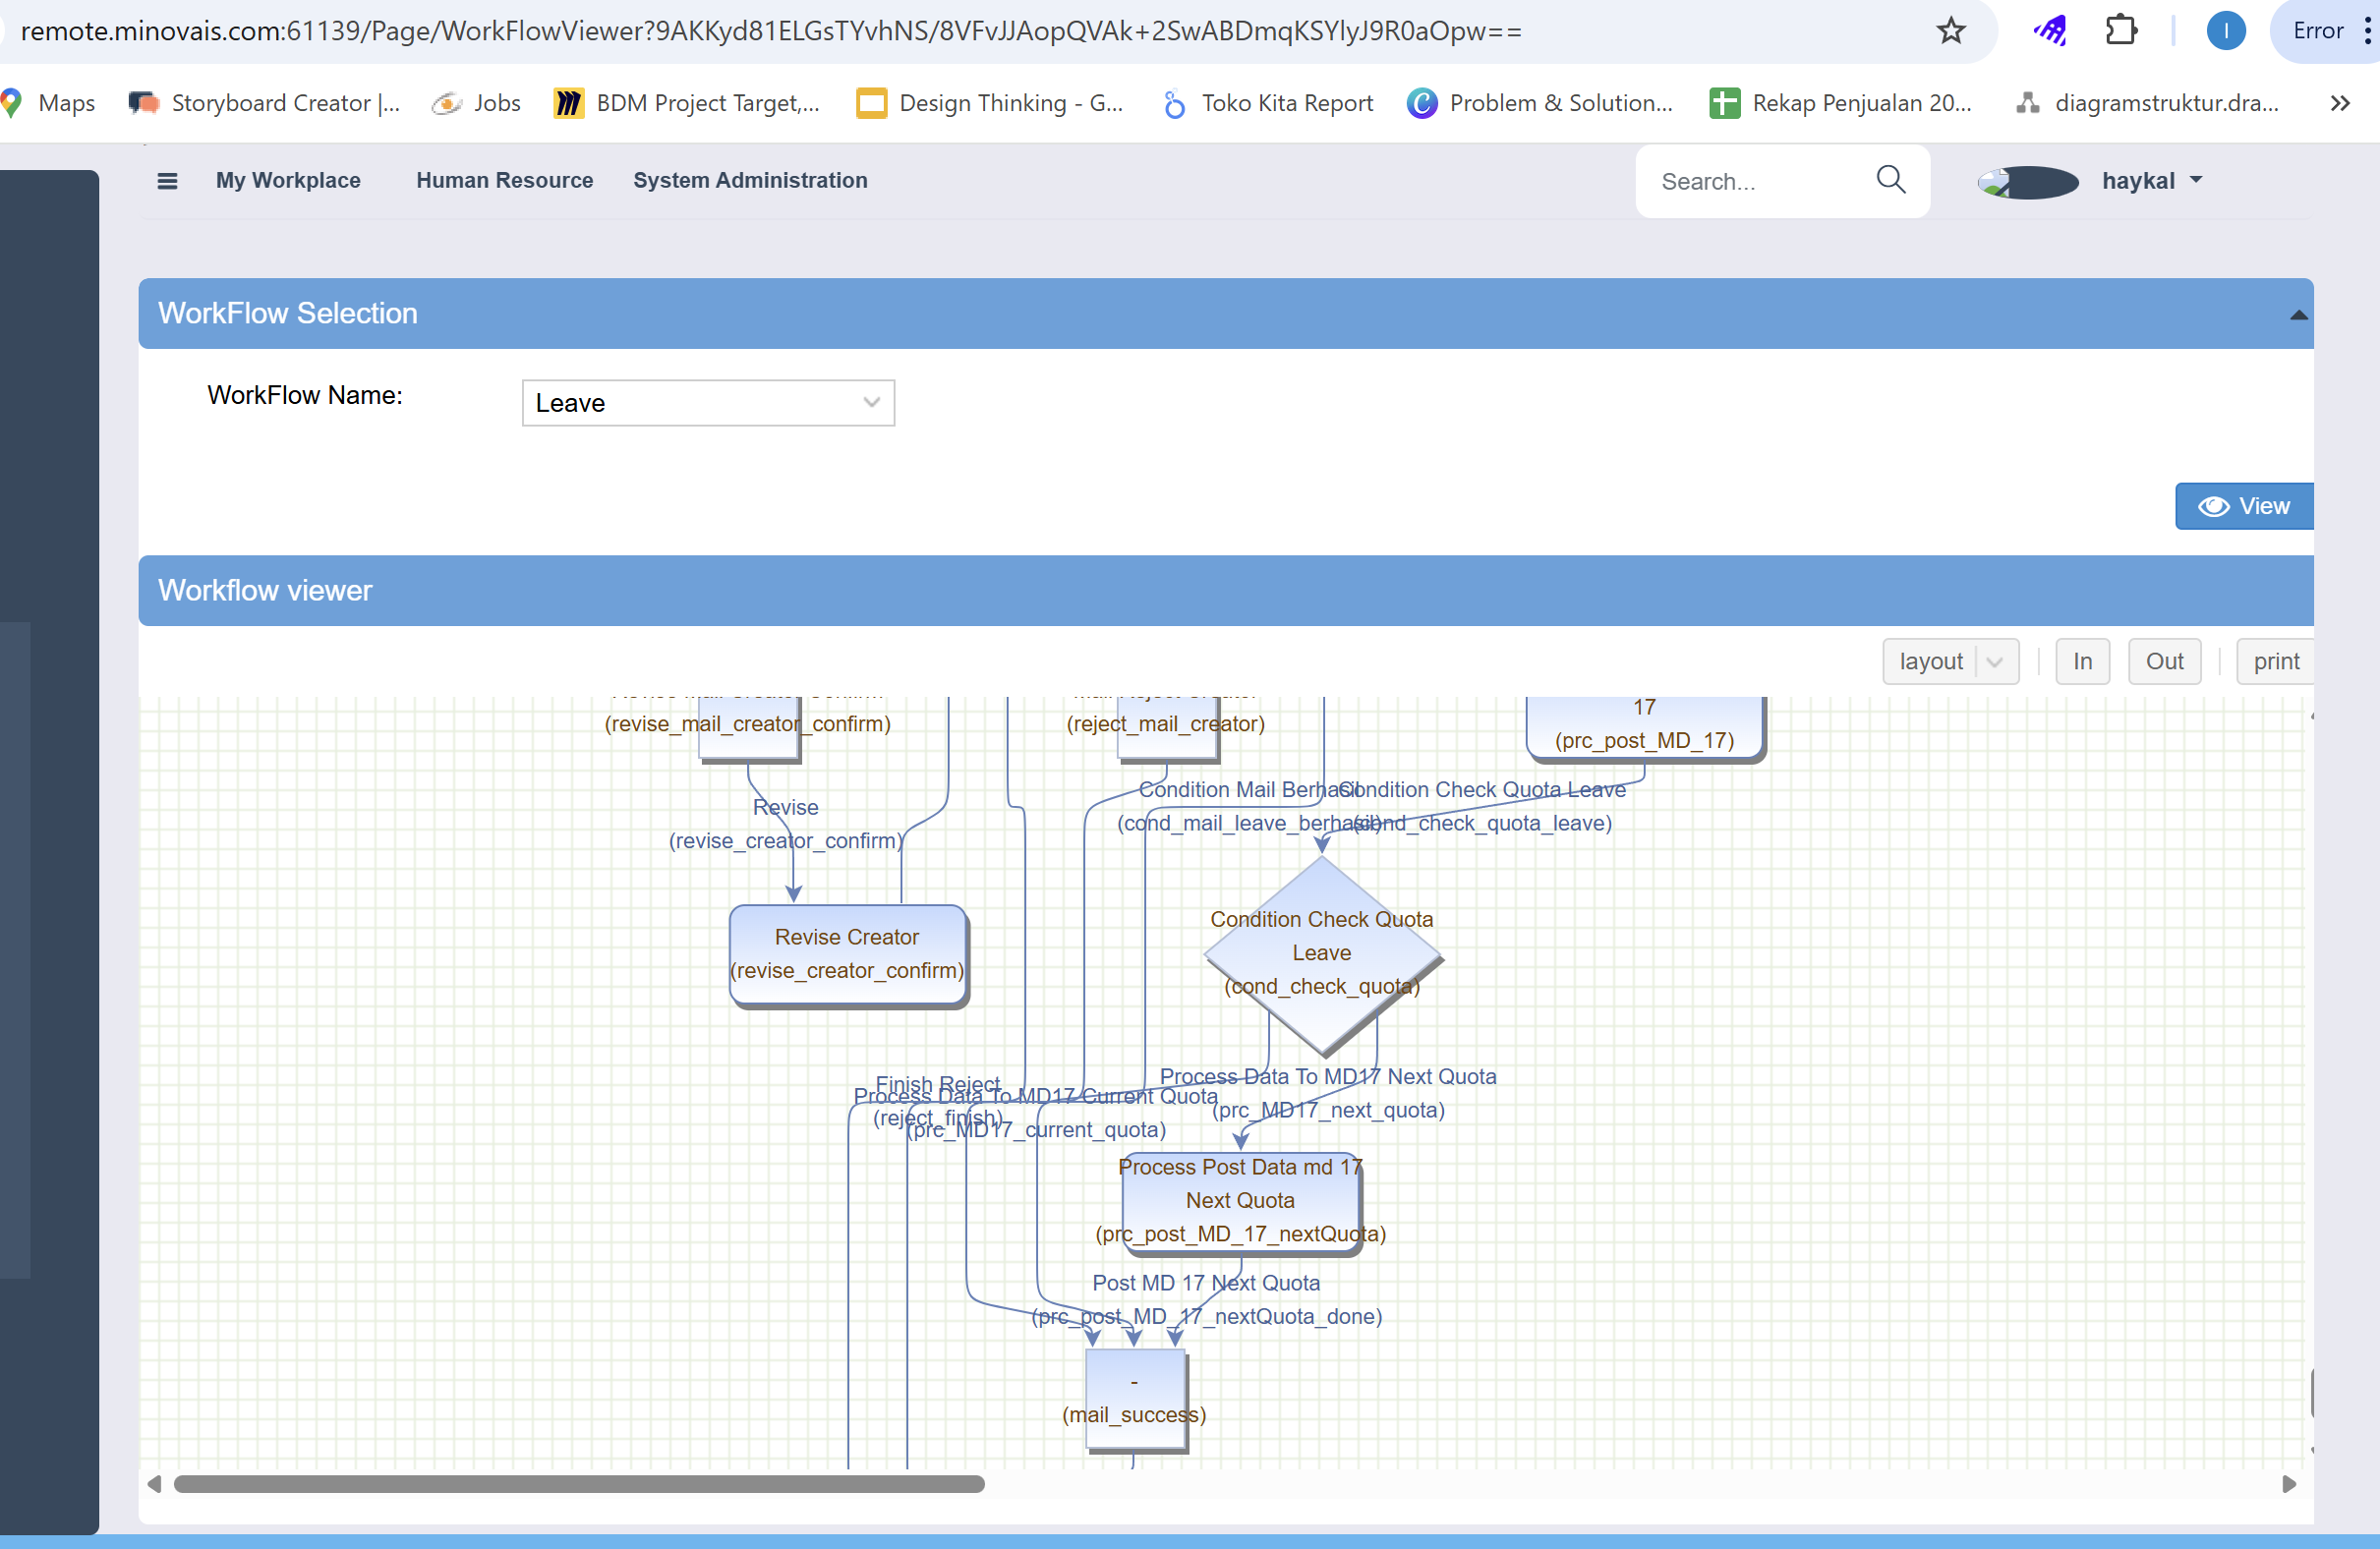The height and width of the screenshot is (1549, 2380).
Task: Open the haykal user menu dropdown
Action: (x=2196, y=181)
